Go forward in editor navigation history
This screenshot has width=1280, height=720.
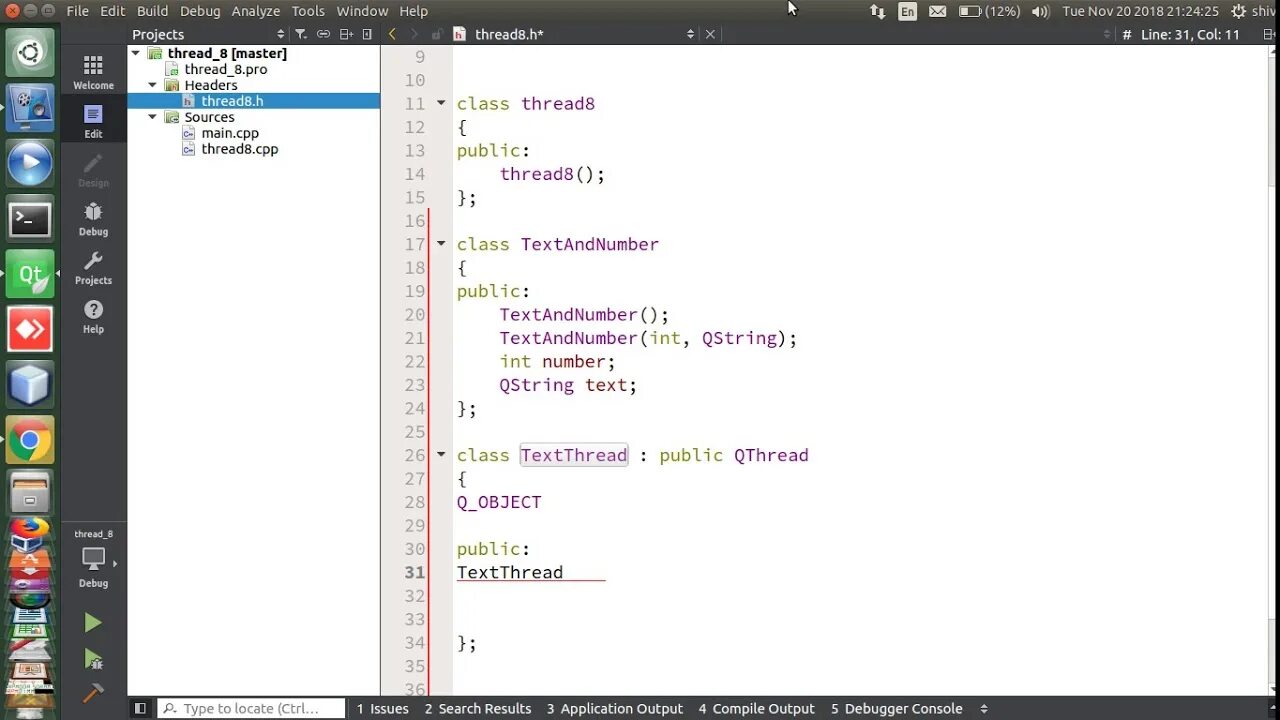click(x=414, y=34)
